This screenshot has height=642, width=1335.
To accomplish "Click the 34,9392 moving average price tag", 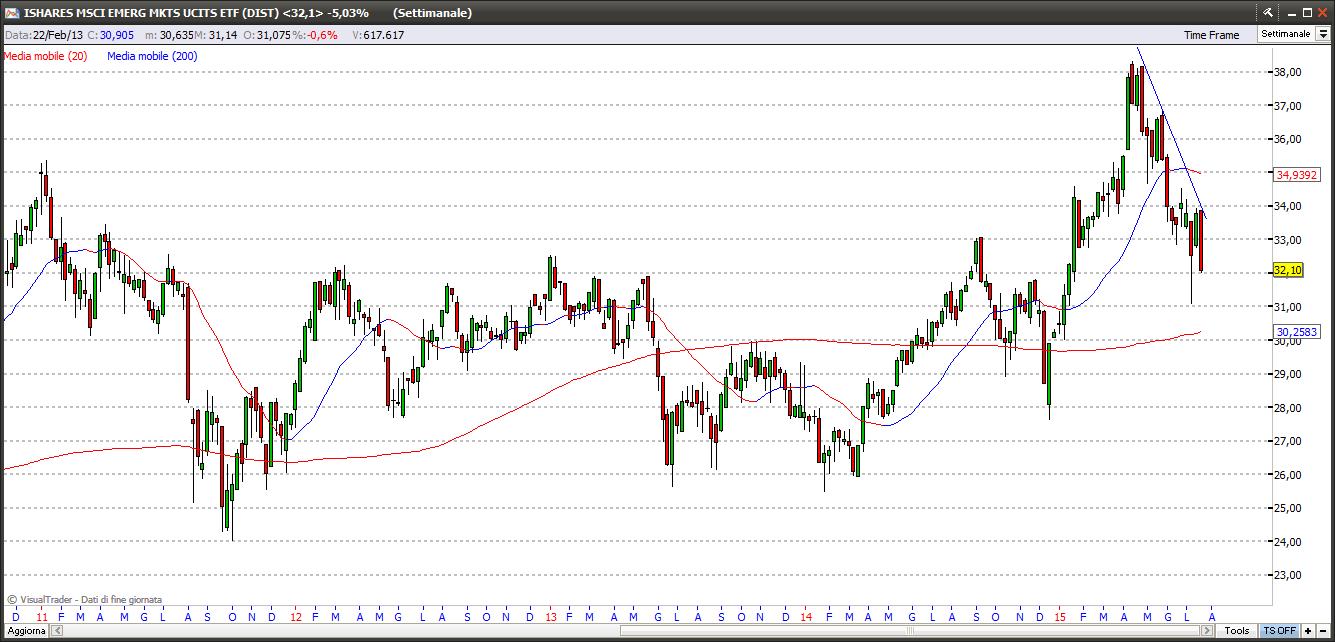I will tap(1299, 174).
